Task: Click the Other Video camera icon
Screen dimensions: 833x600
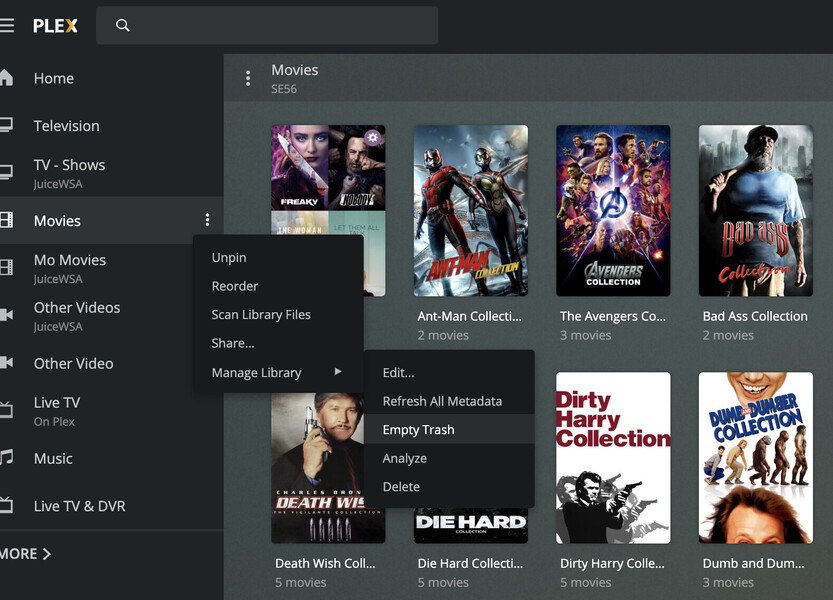Action: tap(6, 362)
